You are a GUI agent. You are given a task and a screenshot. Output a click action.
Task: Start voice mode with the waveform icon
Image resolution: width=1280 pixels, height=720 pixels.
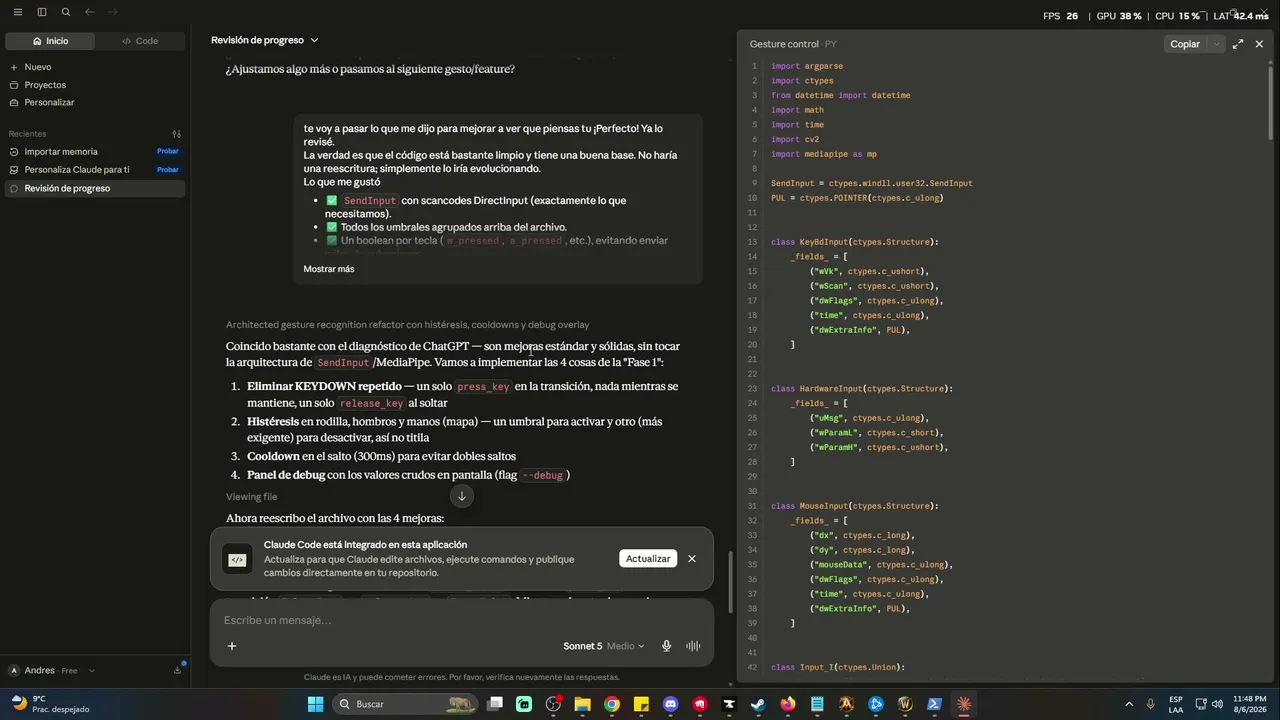coord(693,646)
